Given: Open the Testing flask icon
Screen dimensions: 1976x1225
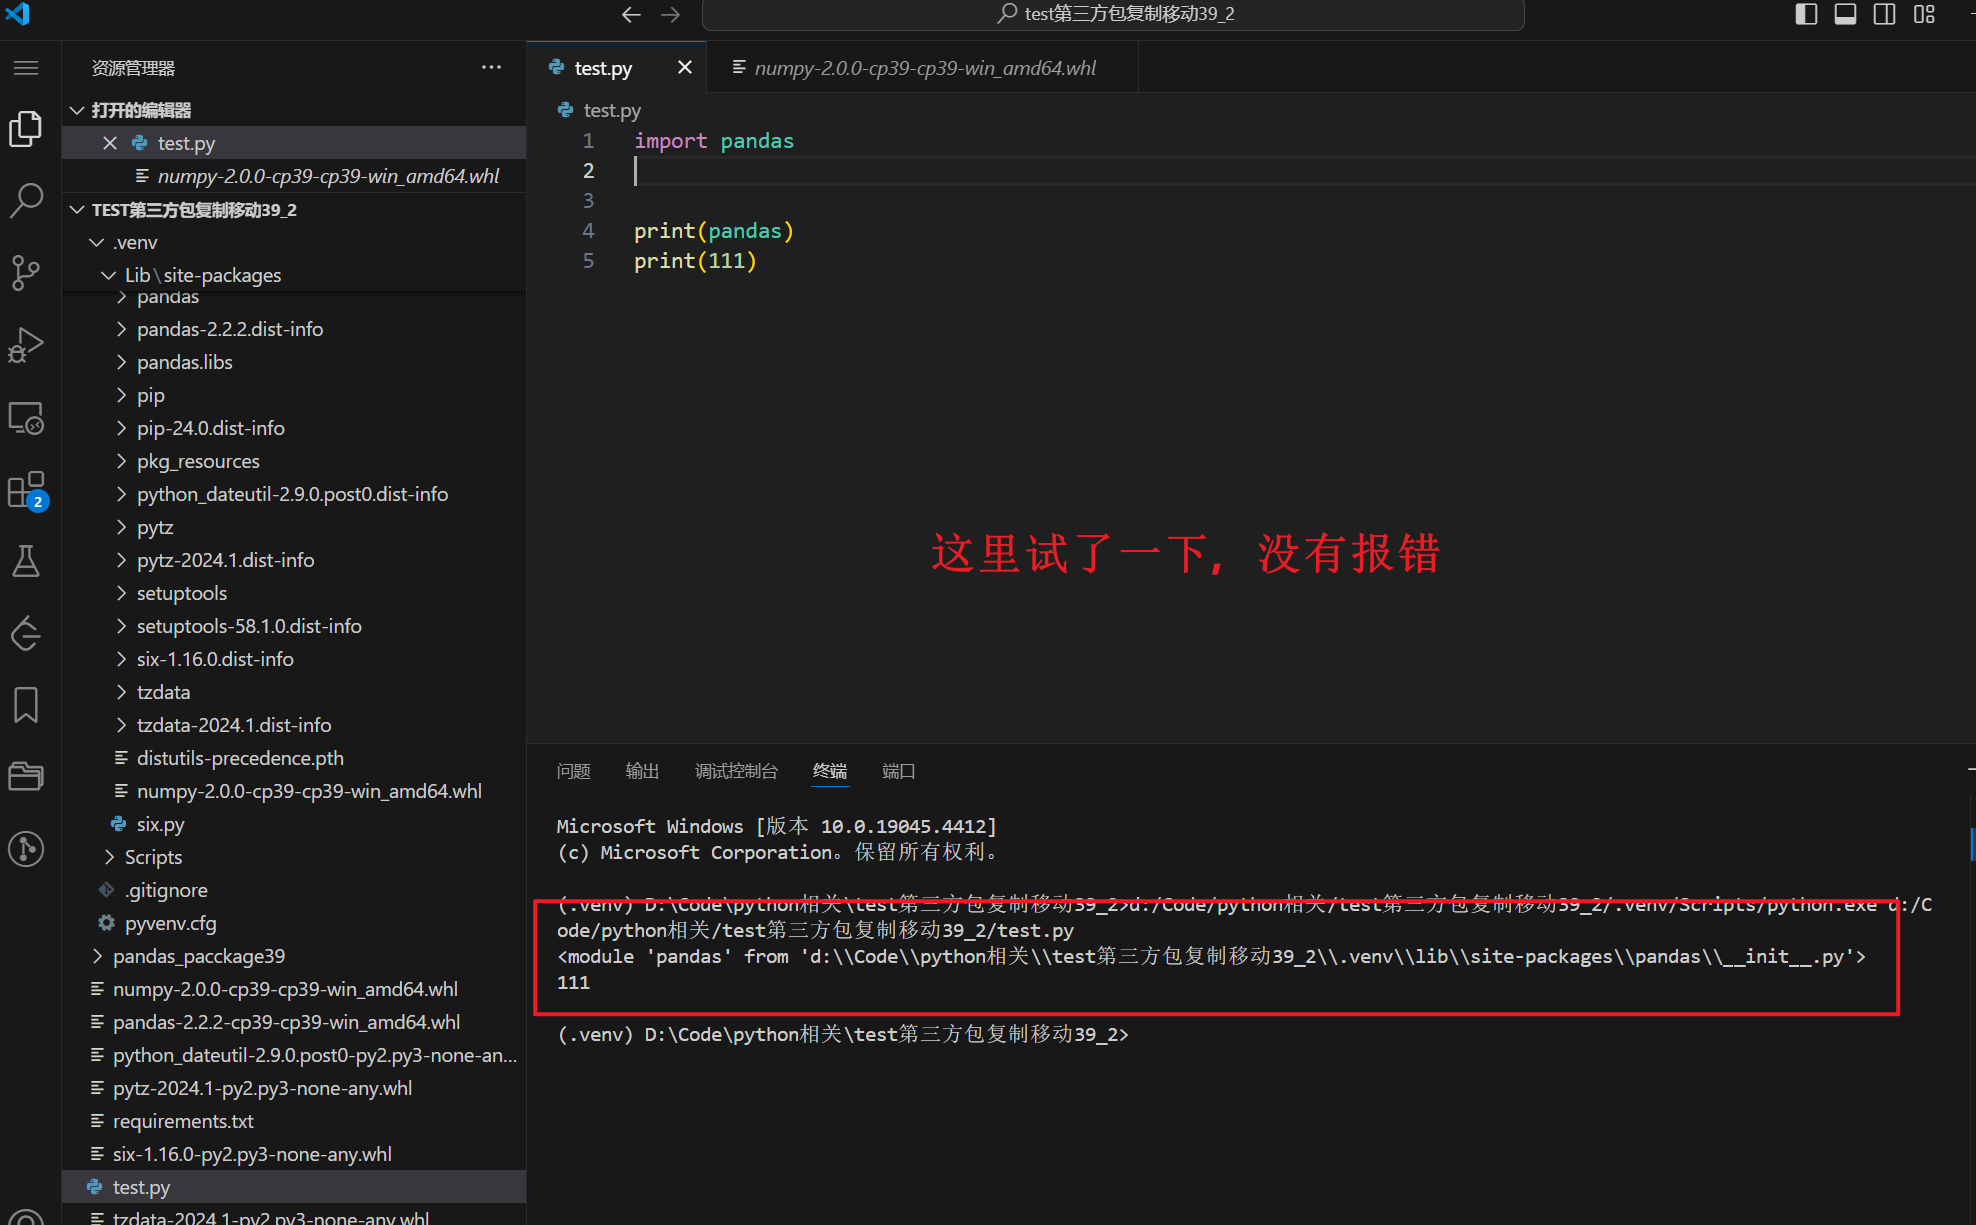Looking at the screenshot, I should (x=26, y=561).
